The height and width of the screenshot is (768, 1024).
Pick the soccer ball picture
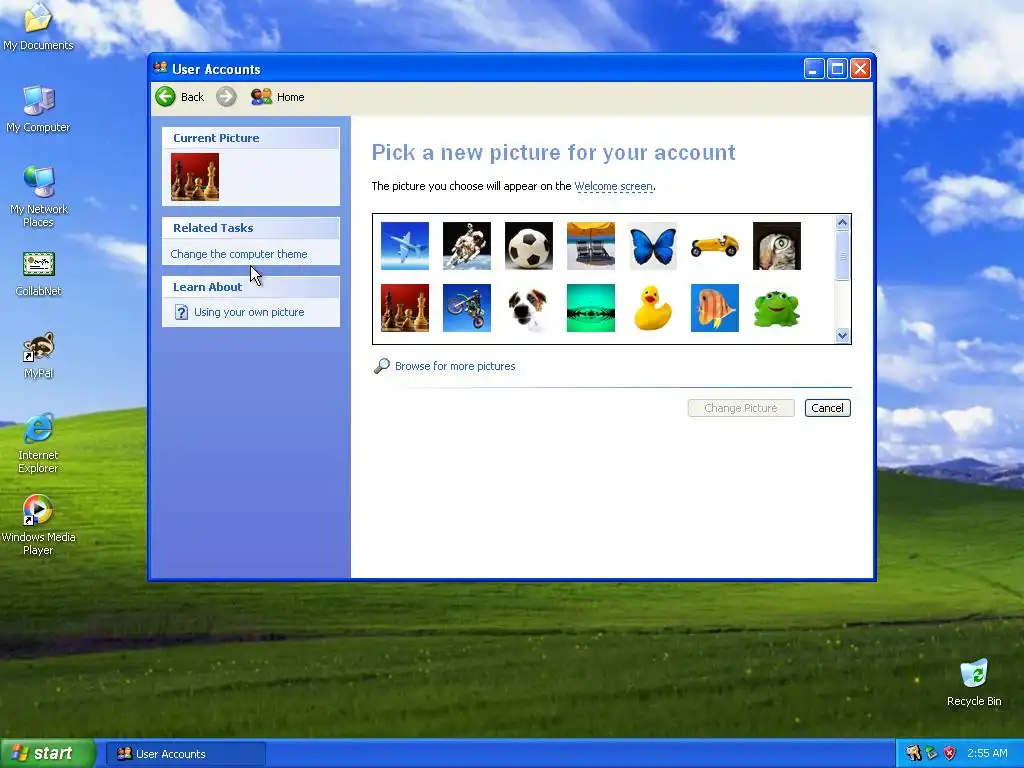coord(529,246)
